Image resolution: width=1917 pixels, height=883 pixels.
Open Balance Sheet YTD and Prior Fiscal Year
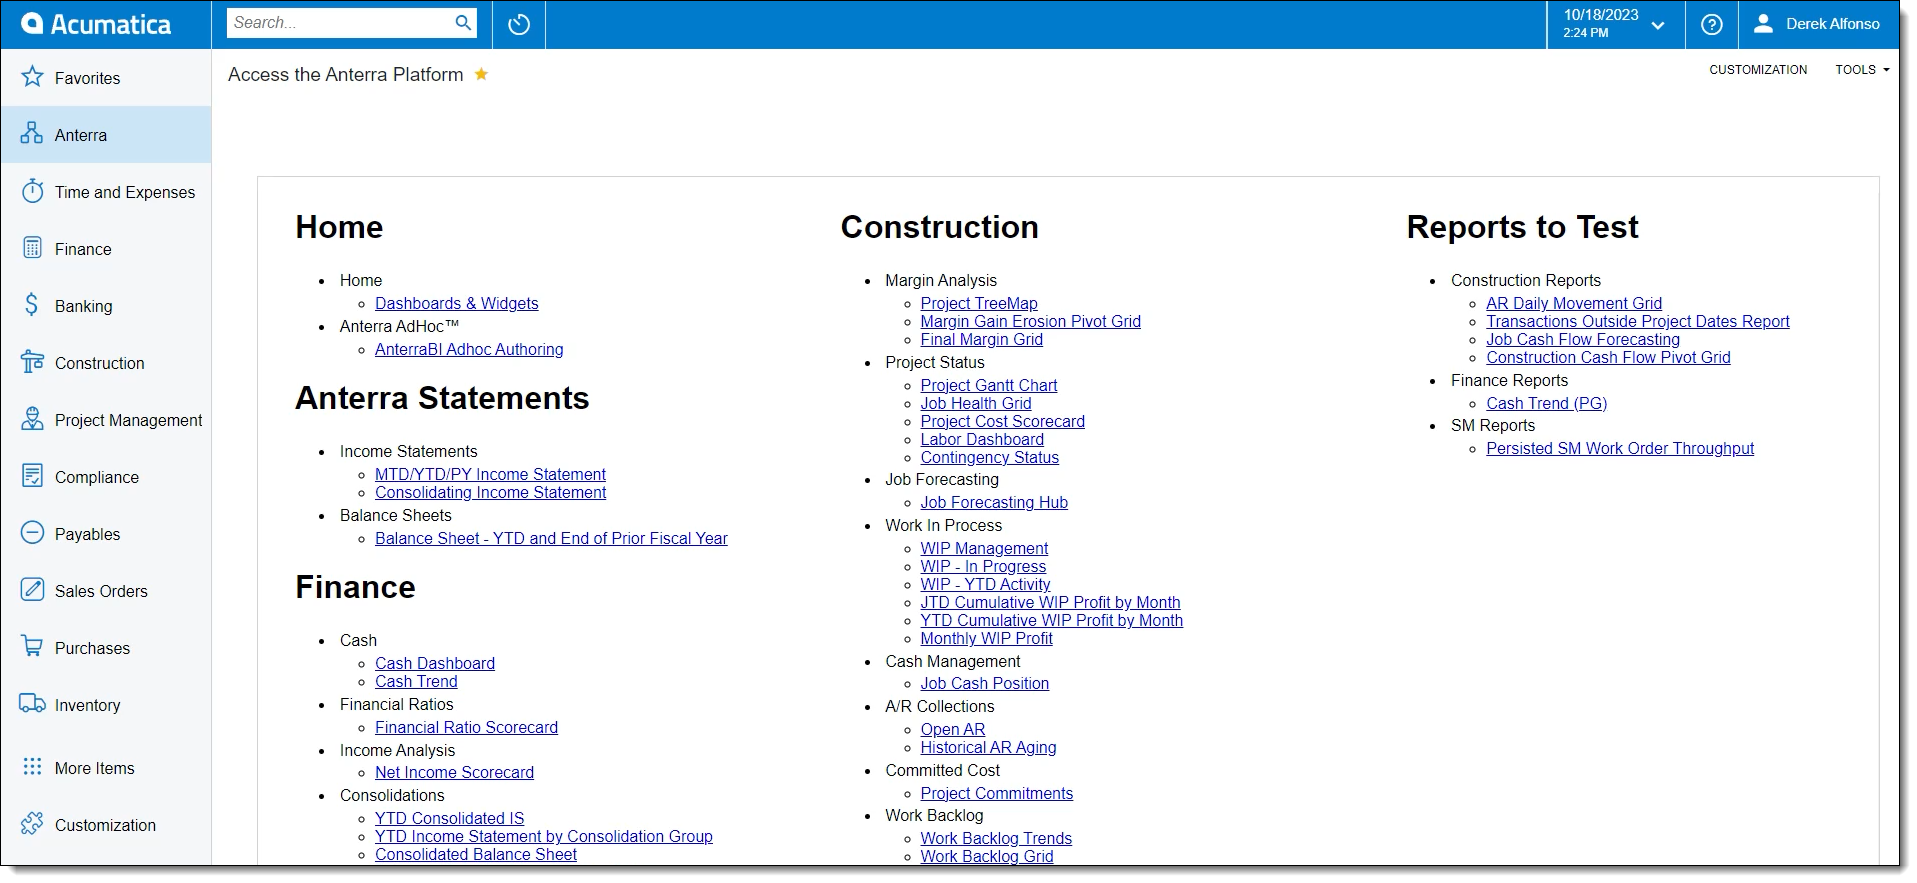(551, 538)
